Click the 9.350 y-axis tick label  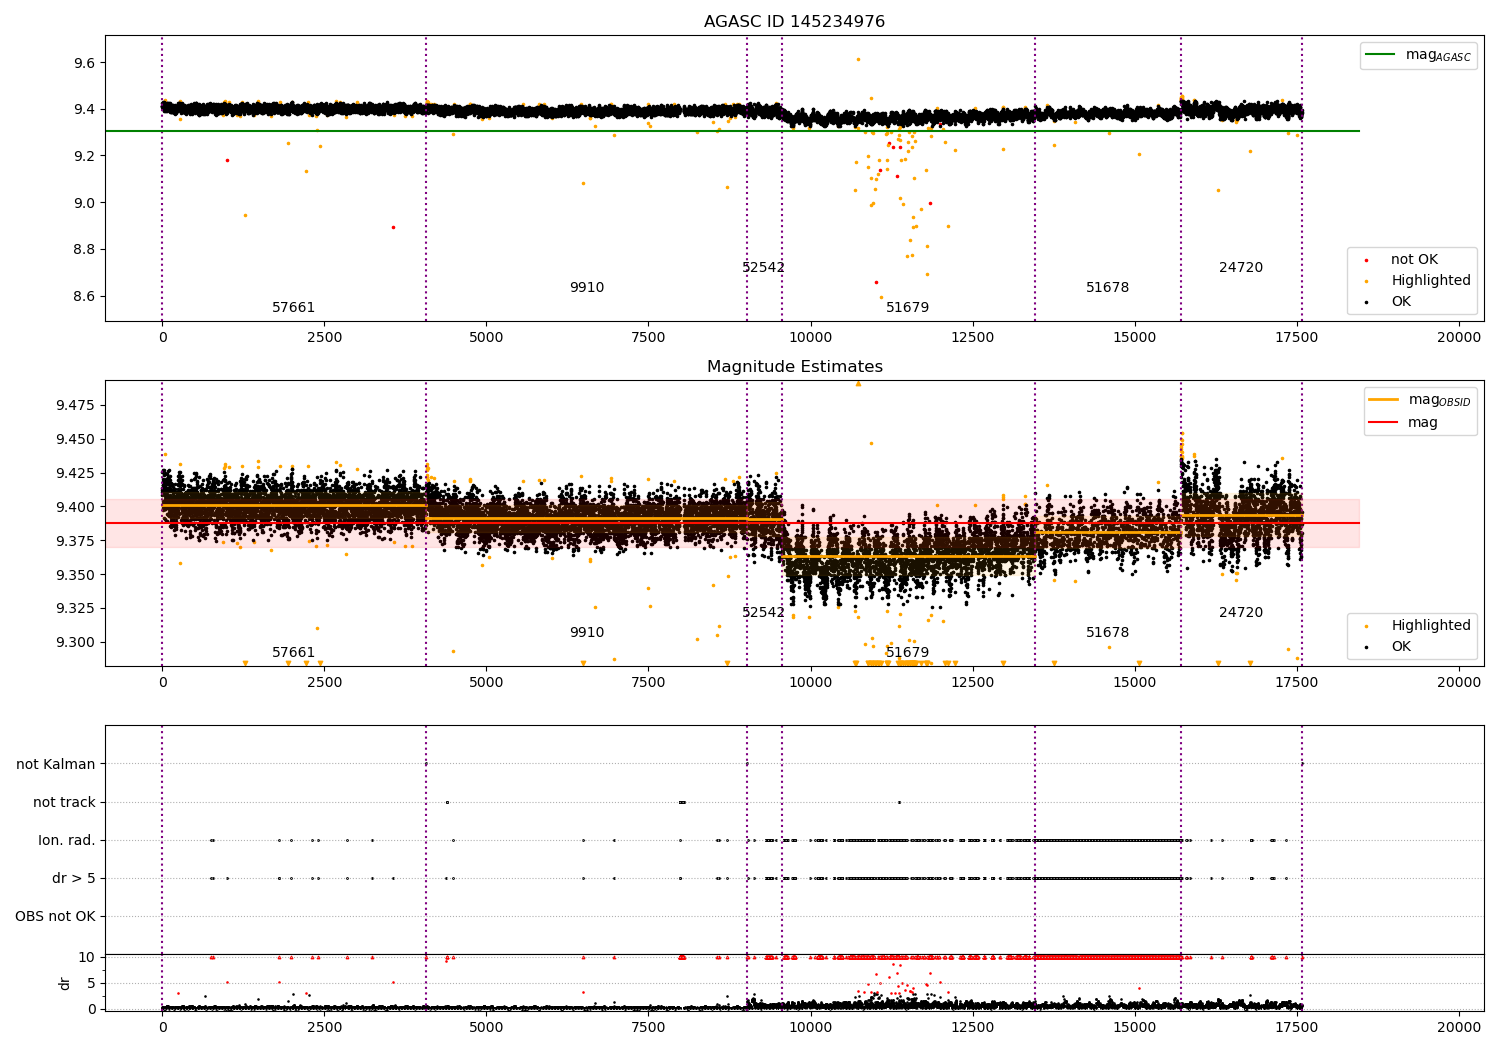point(75,575)
